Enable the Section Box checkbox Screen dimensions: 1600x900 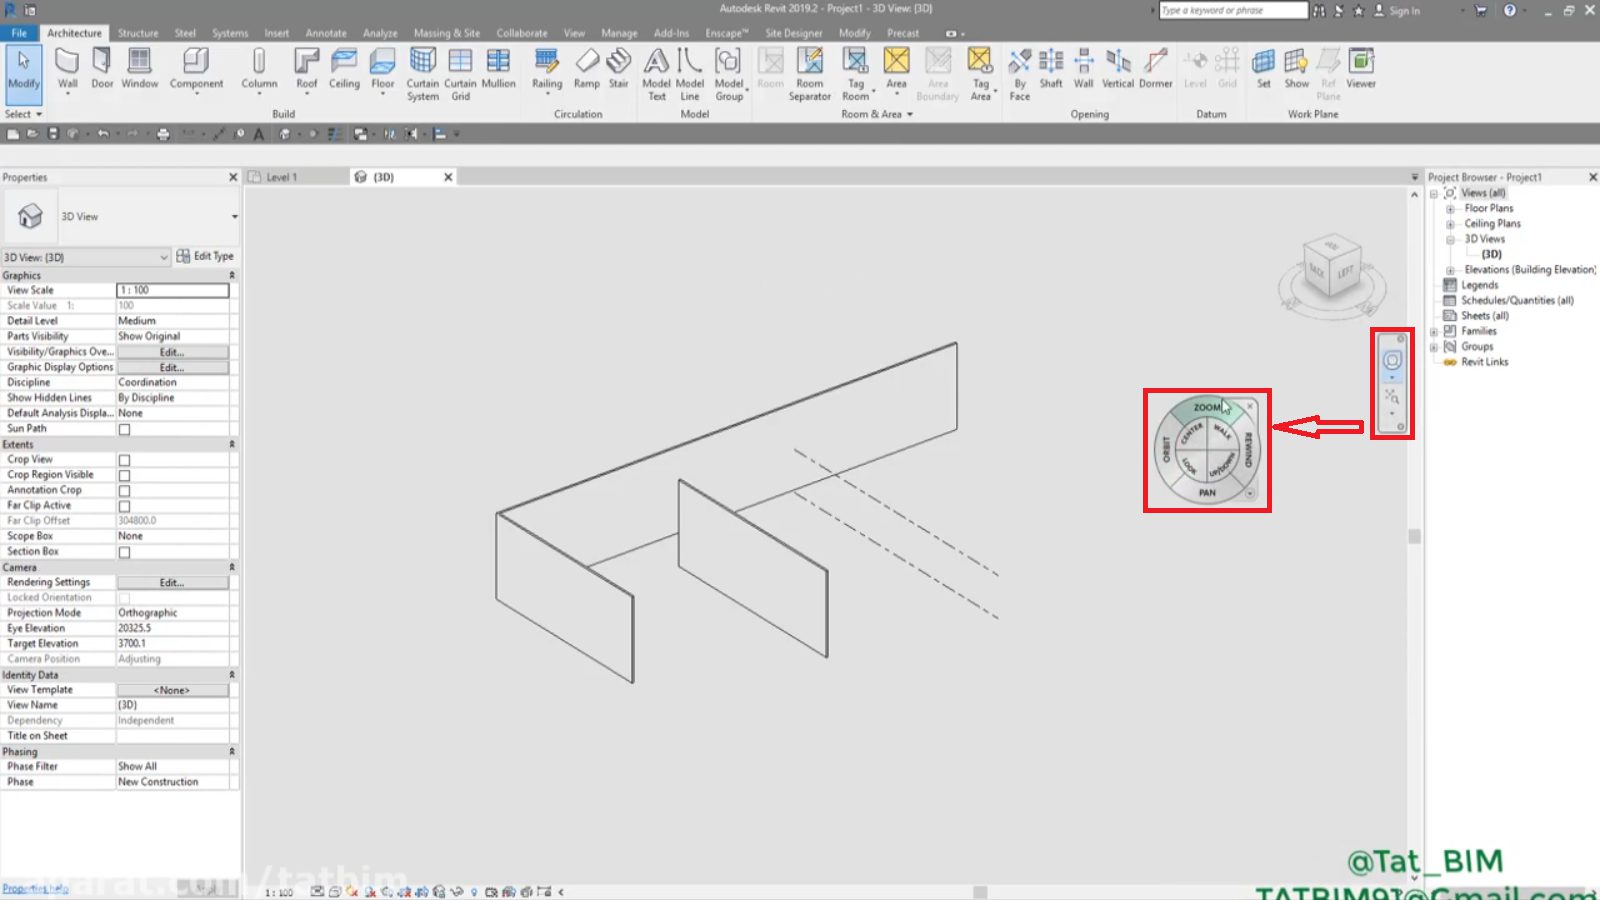pos(125,553)
